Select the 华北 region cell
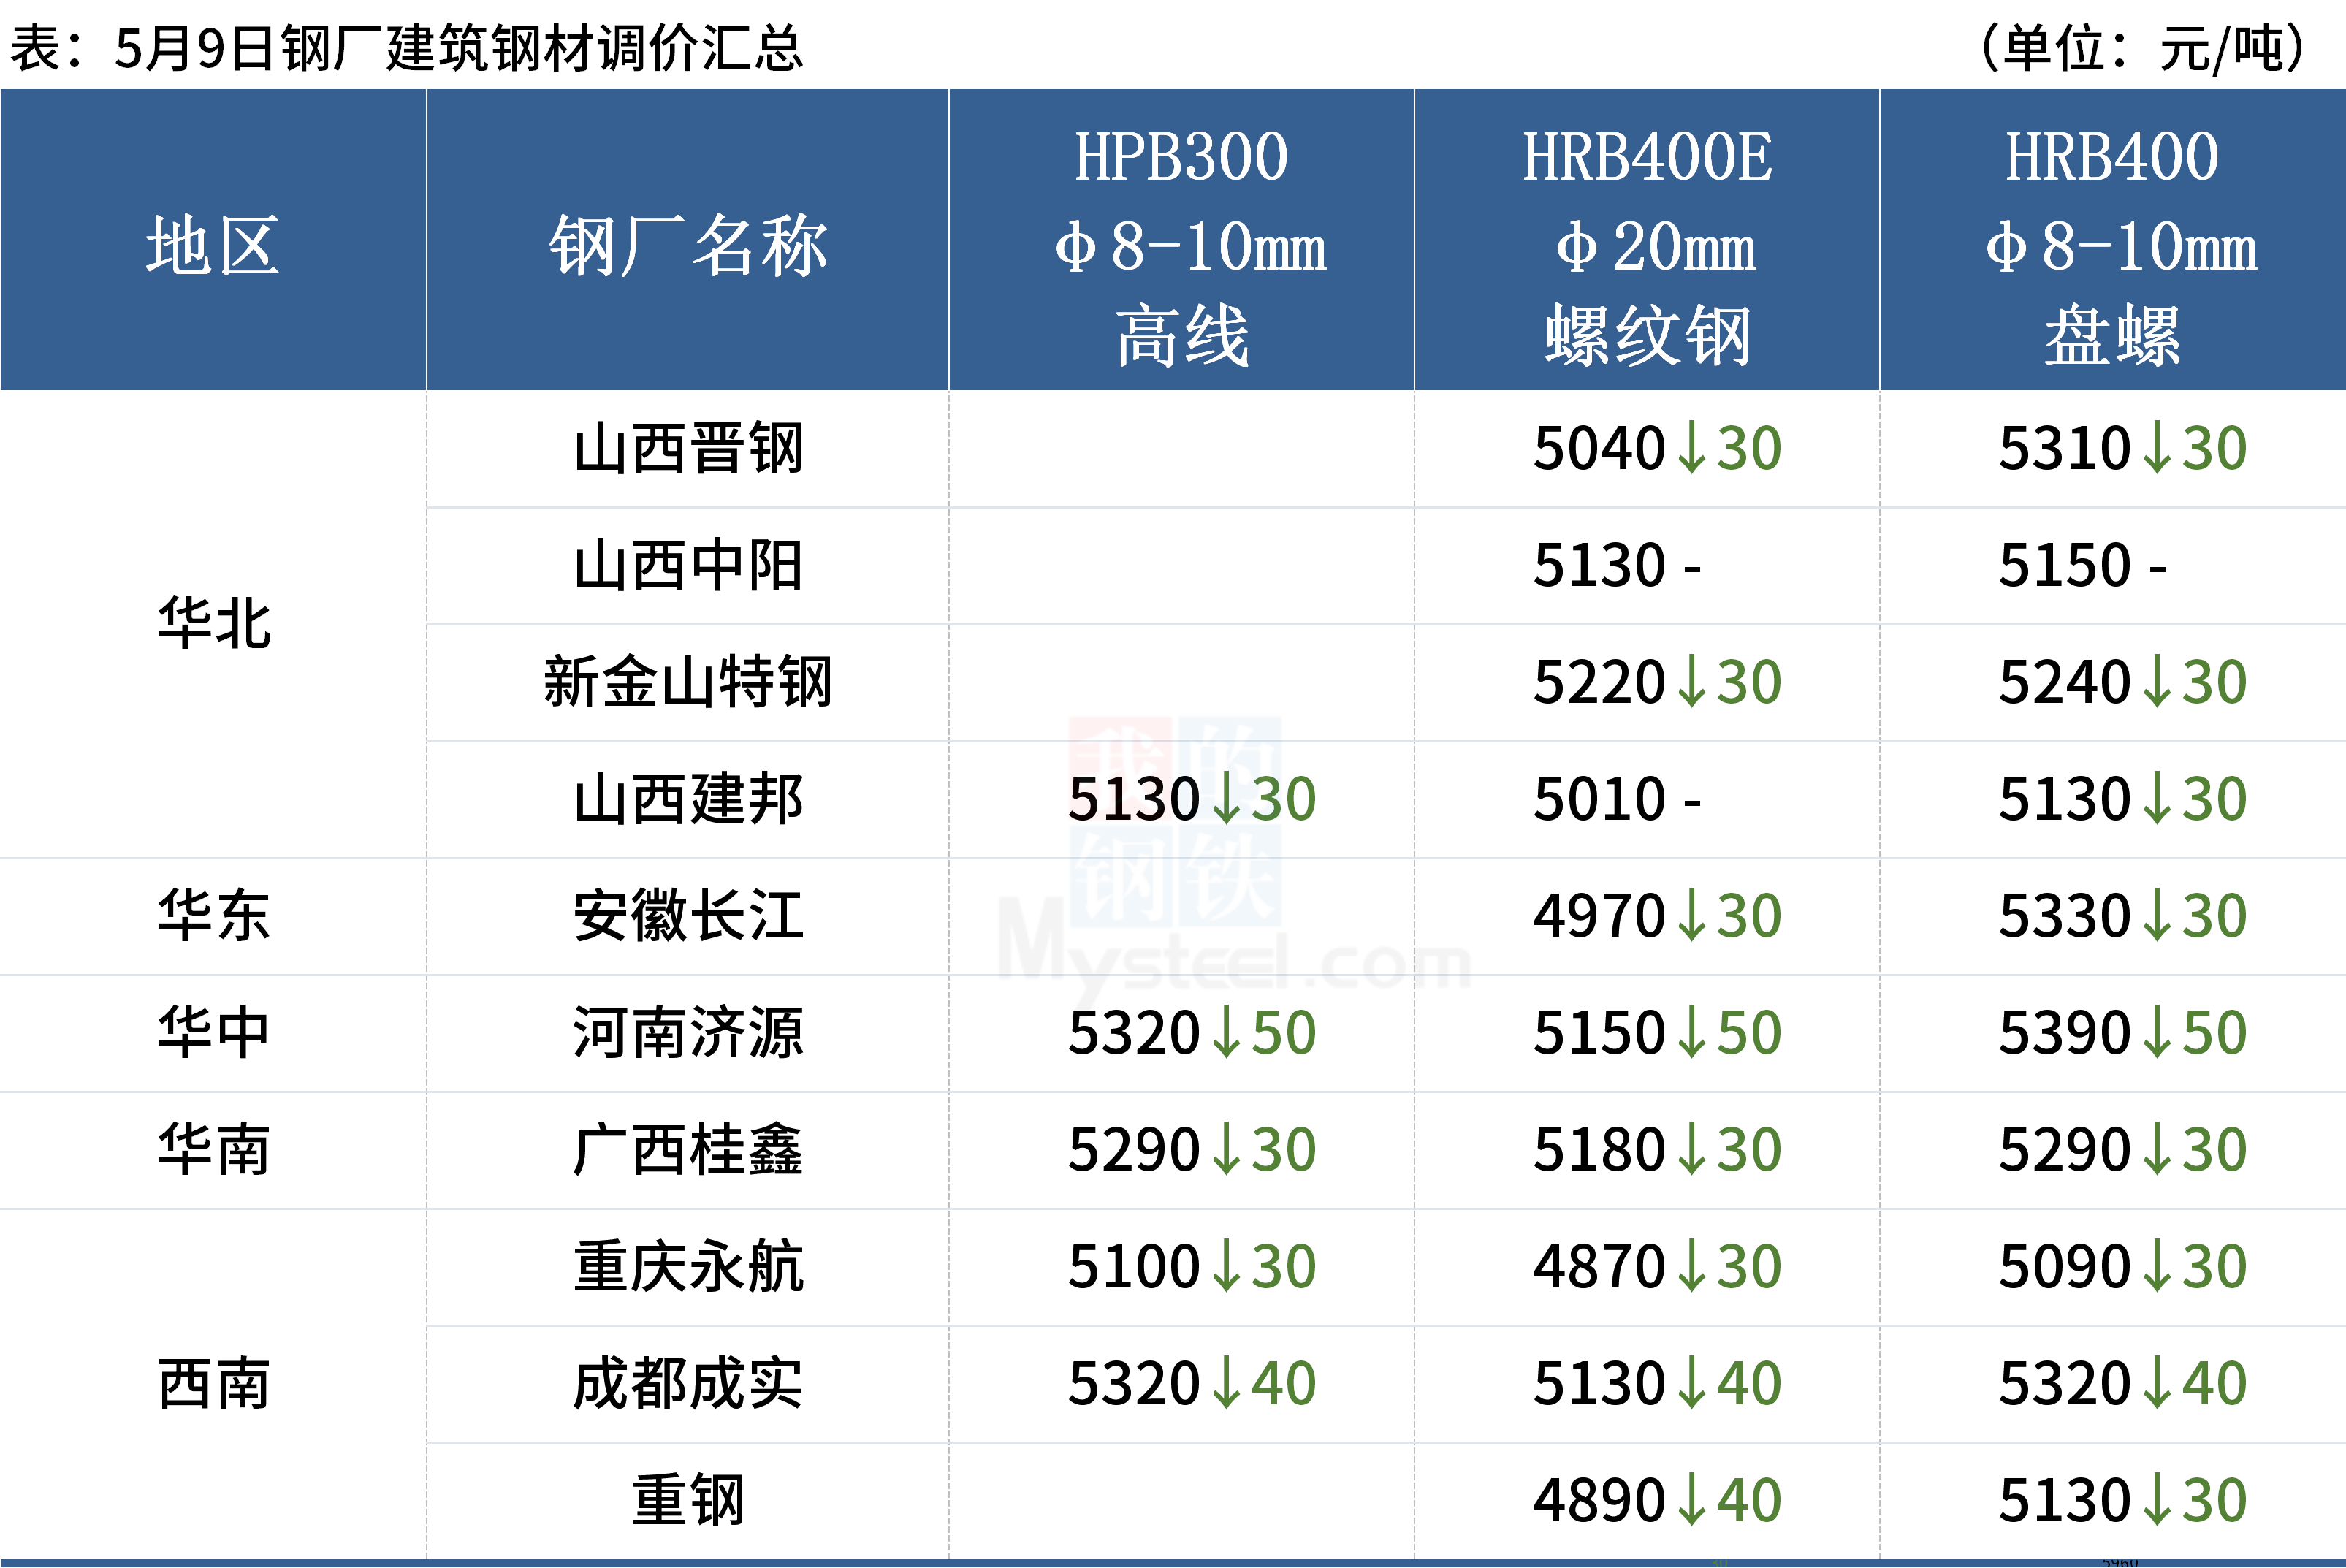The height and width of the screenshot is (1568, 2346). [x=214, y=624]
